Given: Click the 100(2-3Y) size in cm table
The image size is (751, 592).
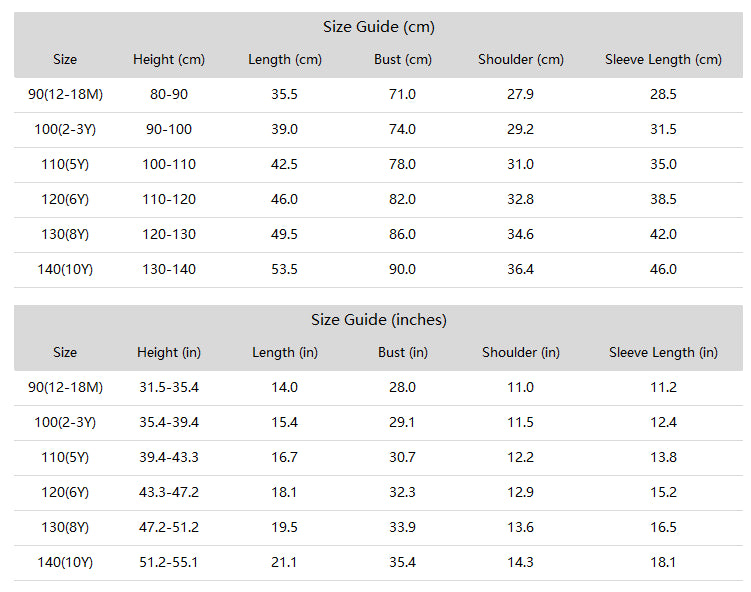Looking at the screenshot, I should [65, 129].
